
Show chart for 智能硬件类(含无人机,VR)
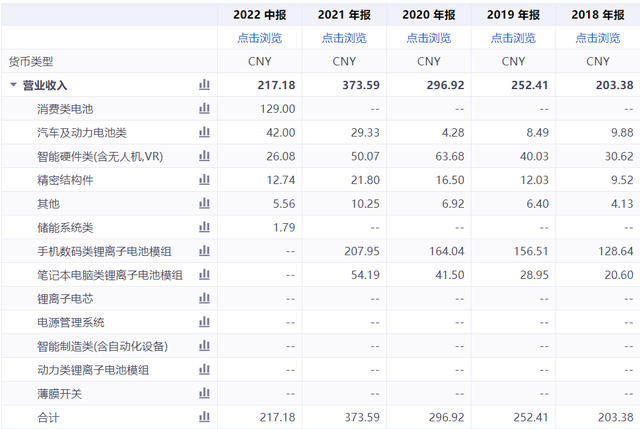tap(204, 156)
